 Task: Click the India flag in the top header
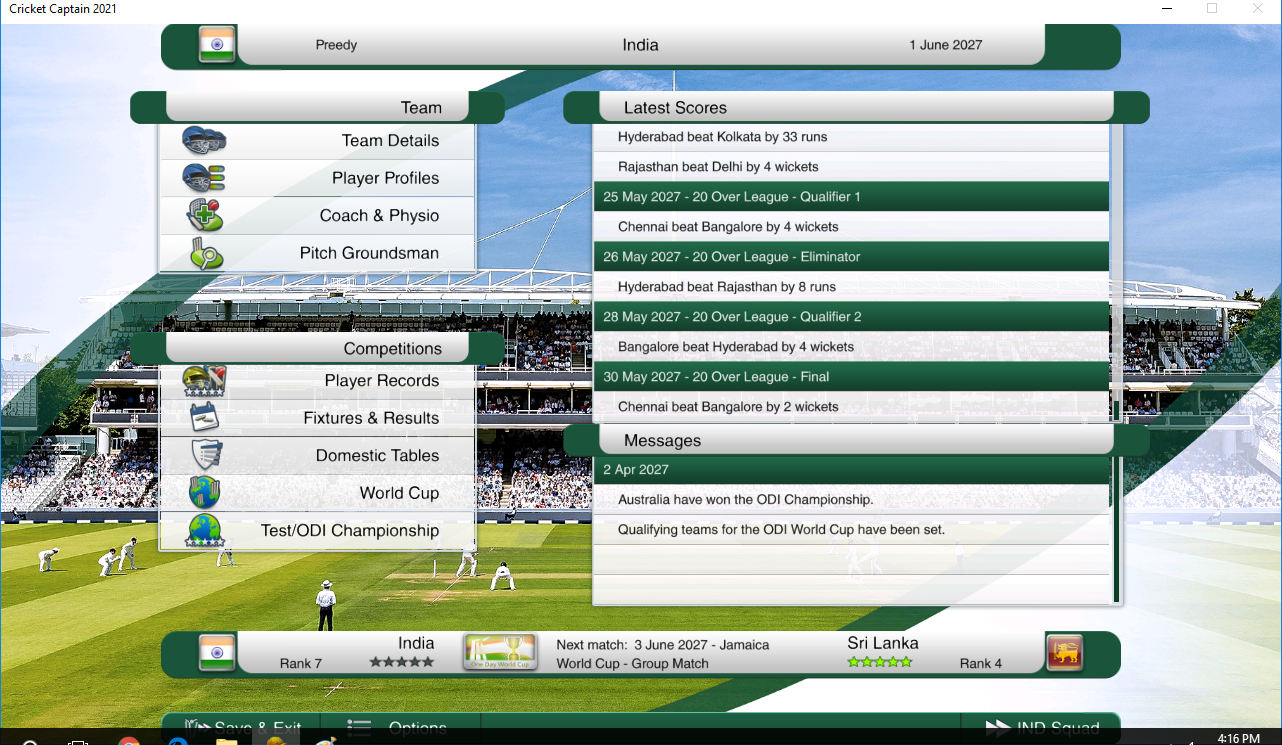217,45
